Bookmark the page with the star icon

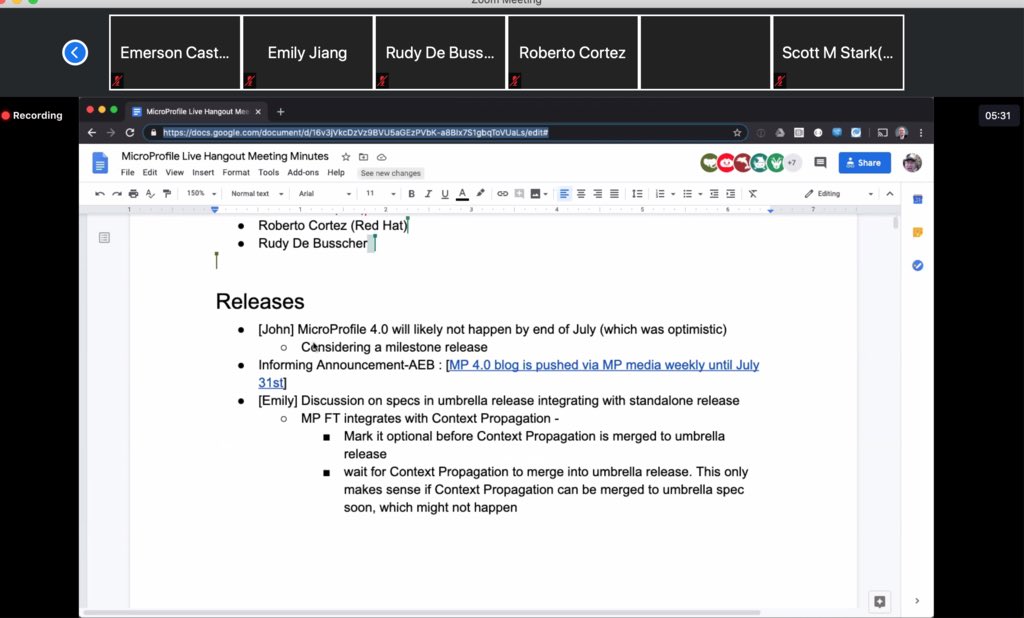[x=737, y=133]
